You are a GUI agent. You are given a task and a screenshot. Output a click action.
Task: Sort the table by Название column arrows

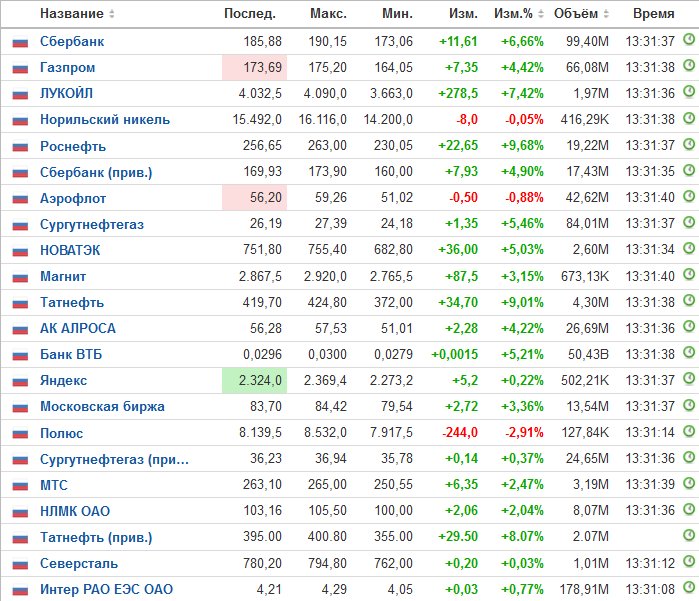coord(112,14)
